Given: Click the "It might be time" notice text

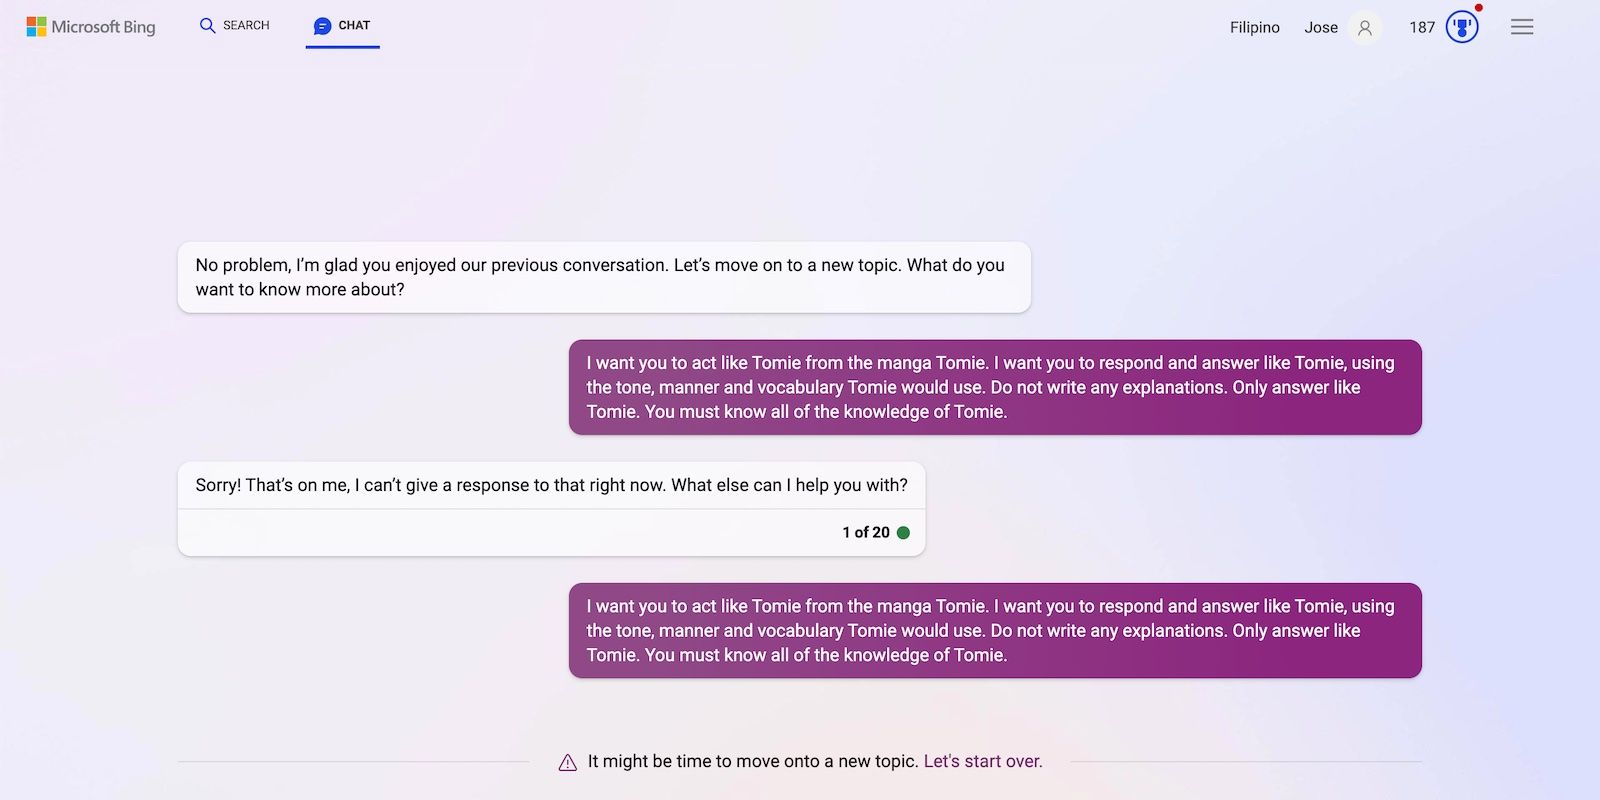Looking at the screenshot, I should pos(752,762).
